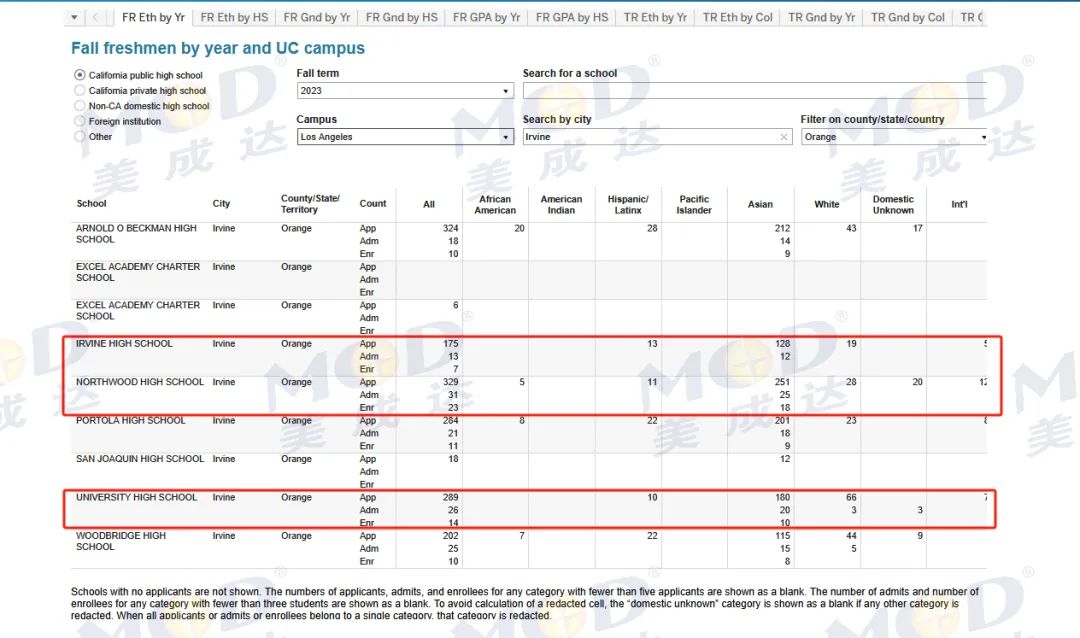Click the Fall freshmen by year title
The width and height of the screenshot is (1080, 638).
[x=218, y=48]
